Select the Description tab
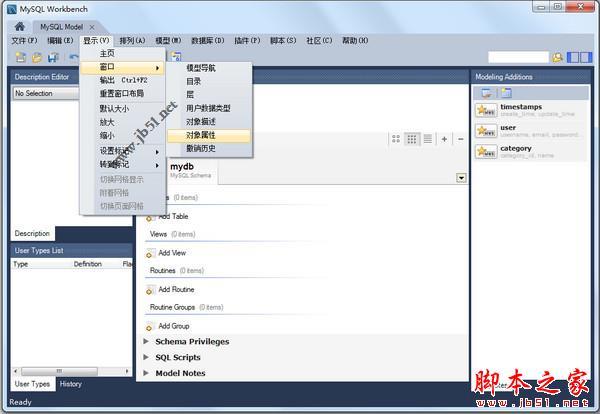This screenshot has width=600, height=414. point(33,233)
